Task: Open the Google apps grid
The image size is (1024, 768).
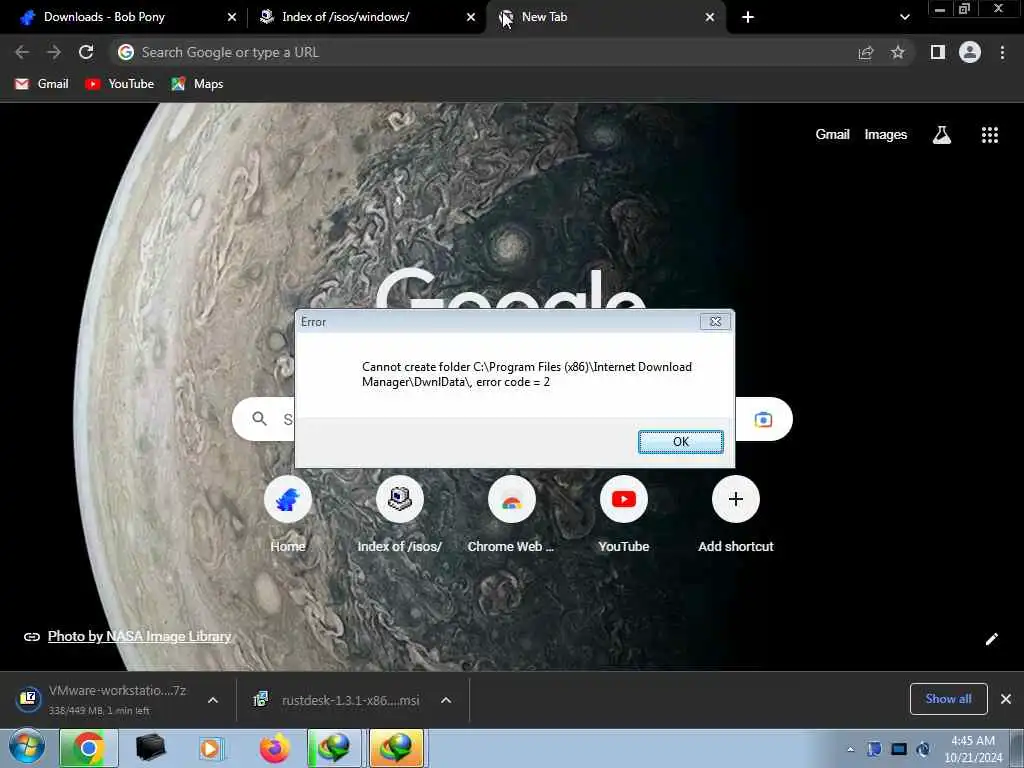Action: coord(990,135)
